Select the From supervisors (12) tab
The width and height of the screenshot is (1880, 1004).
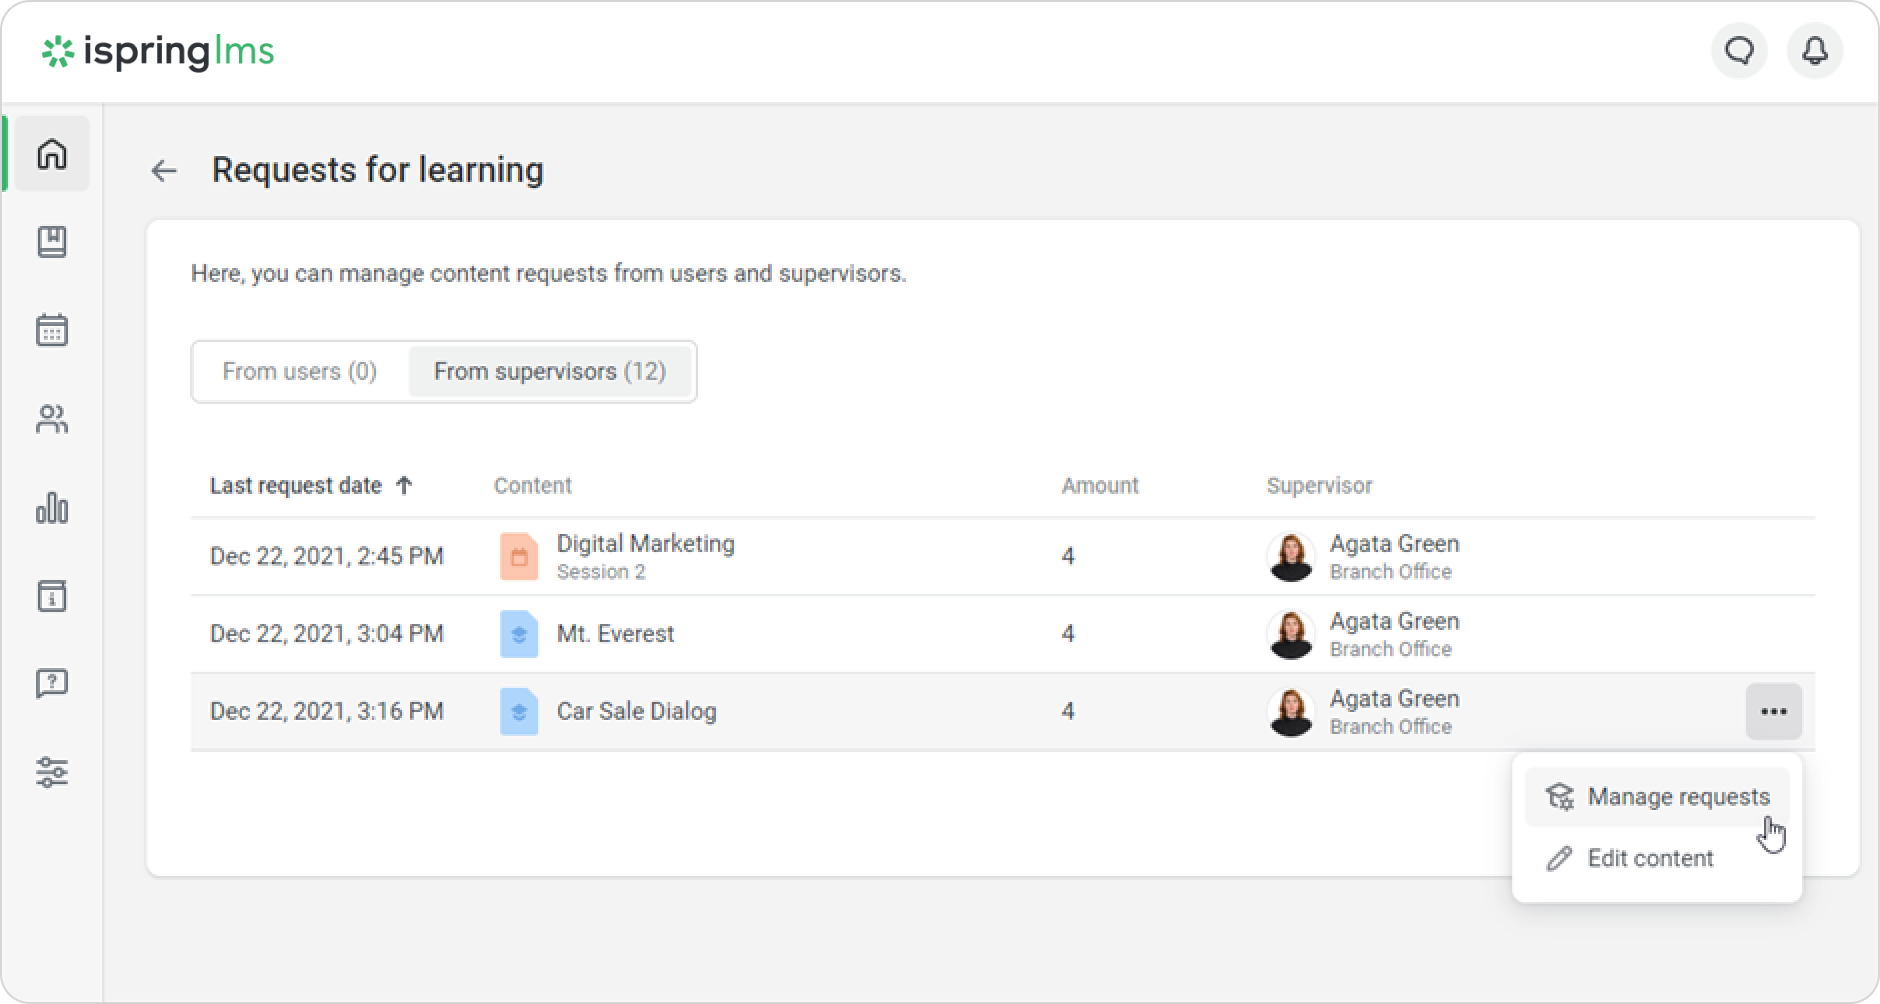[x=549, y=372]
